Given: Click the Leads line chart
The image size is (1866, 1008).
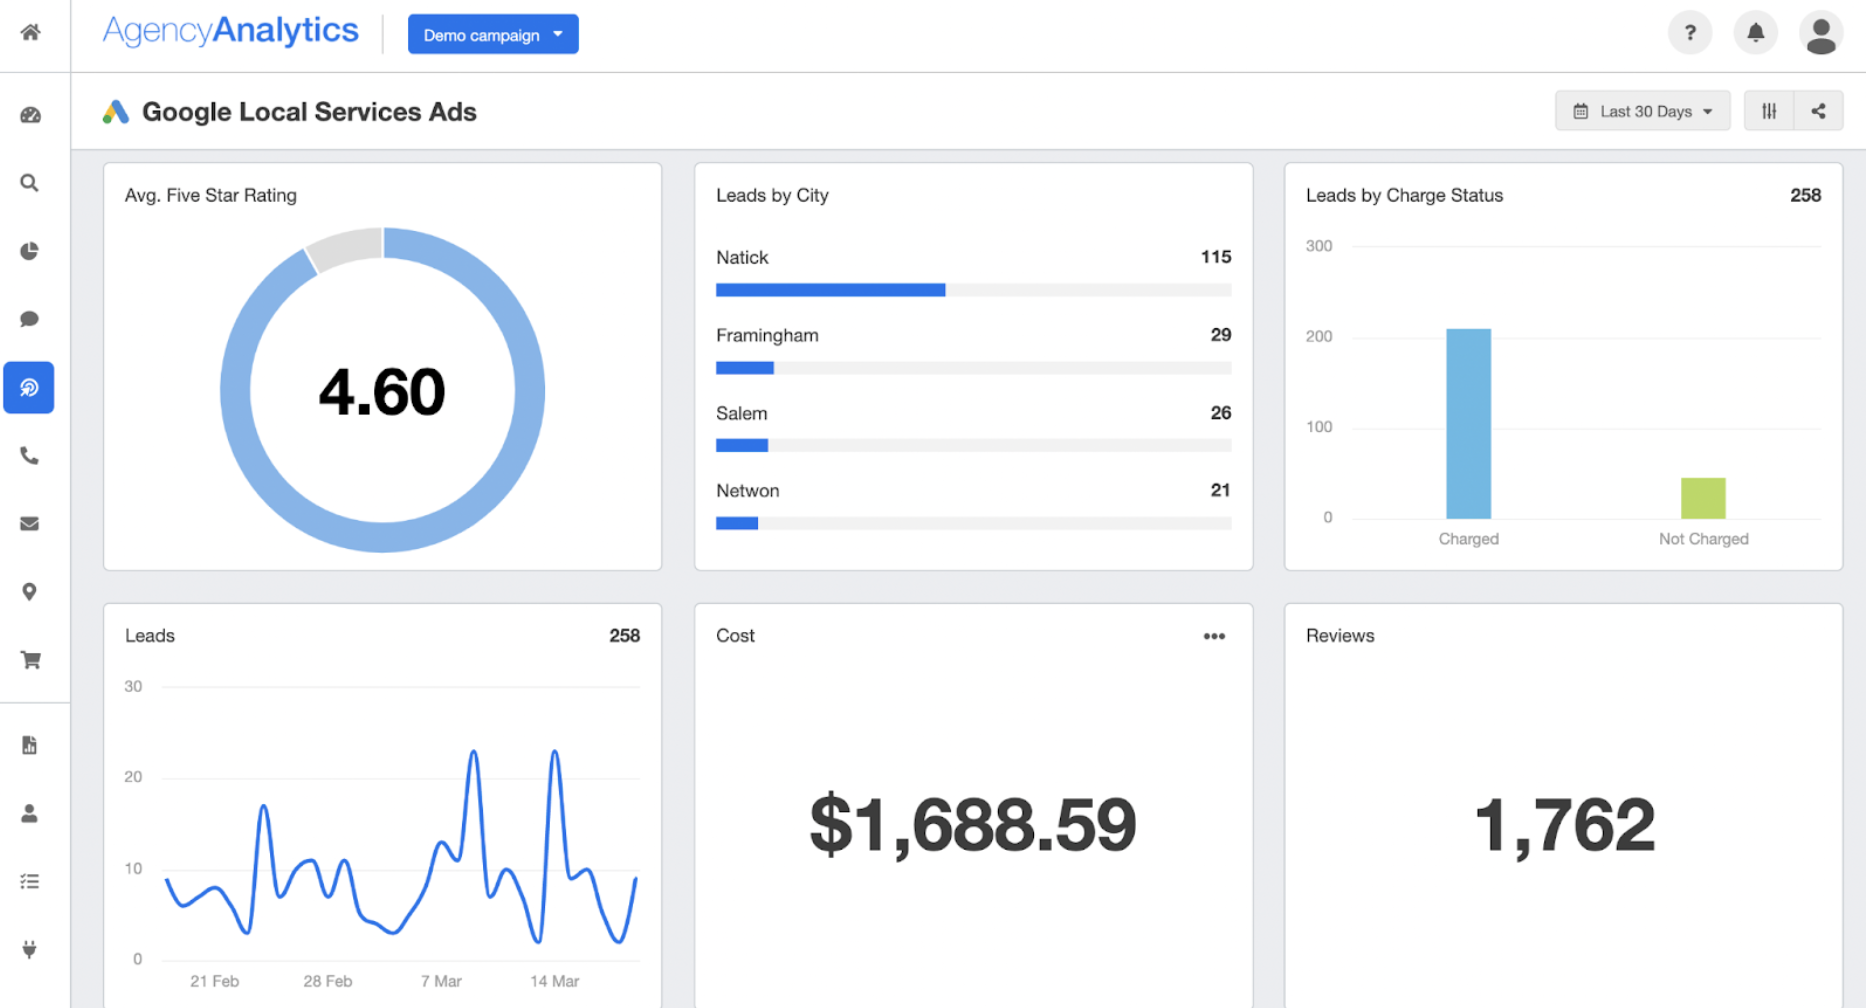Looking at the screenshot, I should point(400,846).
